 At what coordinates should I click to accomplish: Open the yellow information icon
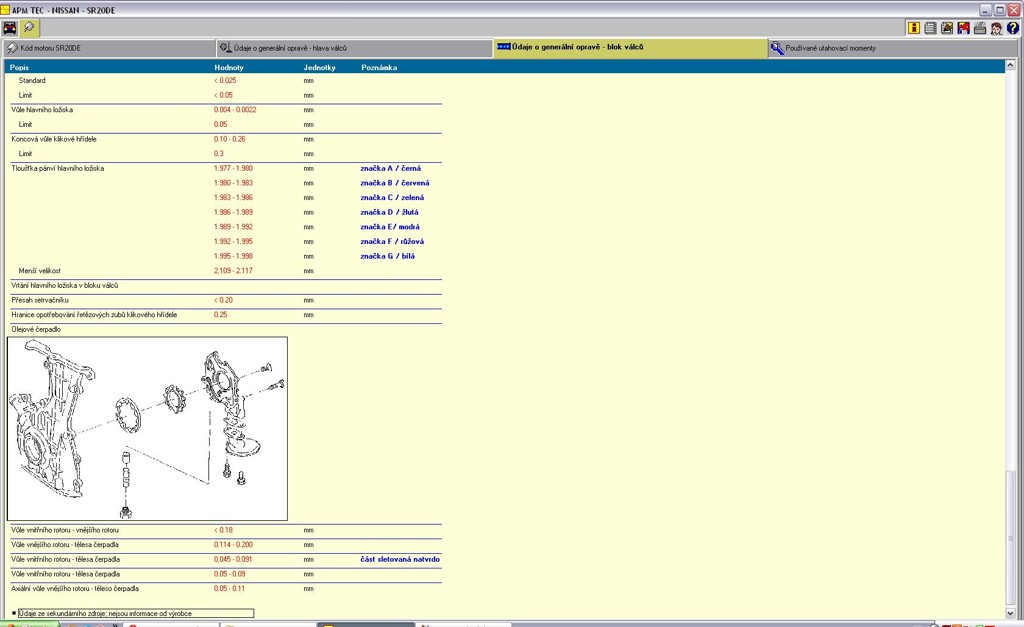[914, 28]
